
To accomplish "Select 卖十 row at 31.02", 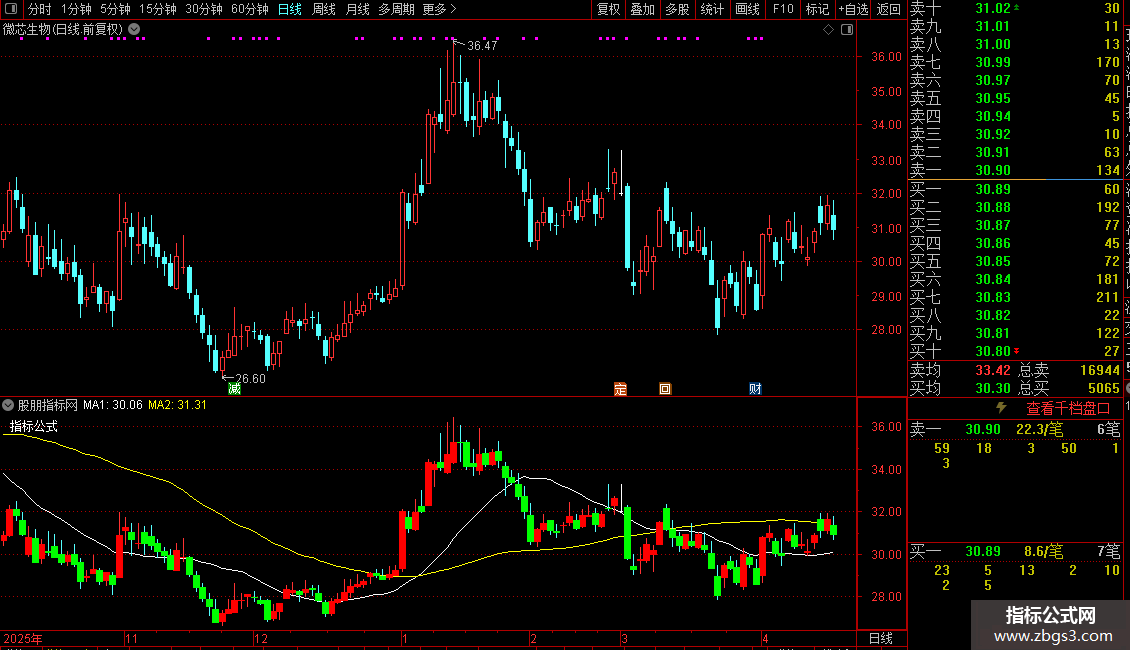I will (x=1015, y=8).
